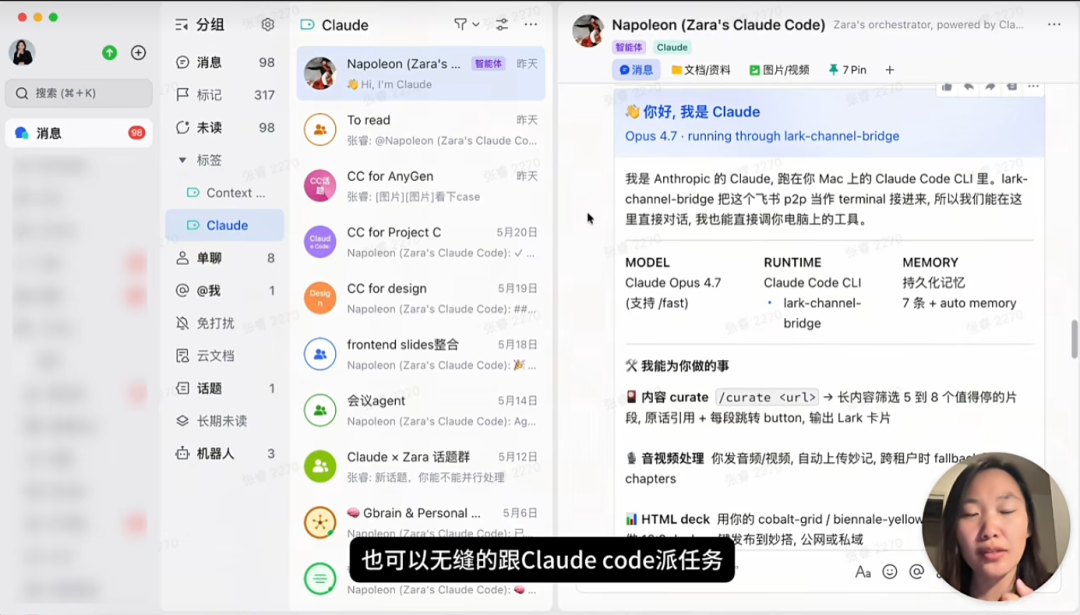Open the CC for design chat

point(421,298)
